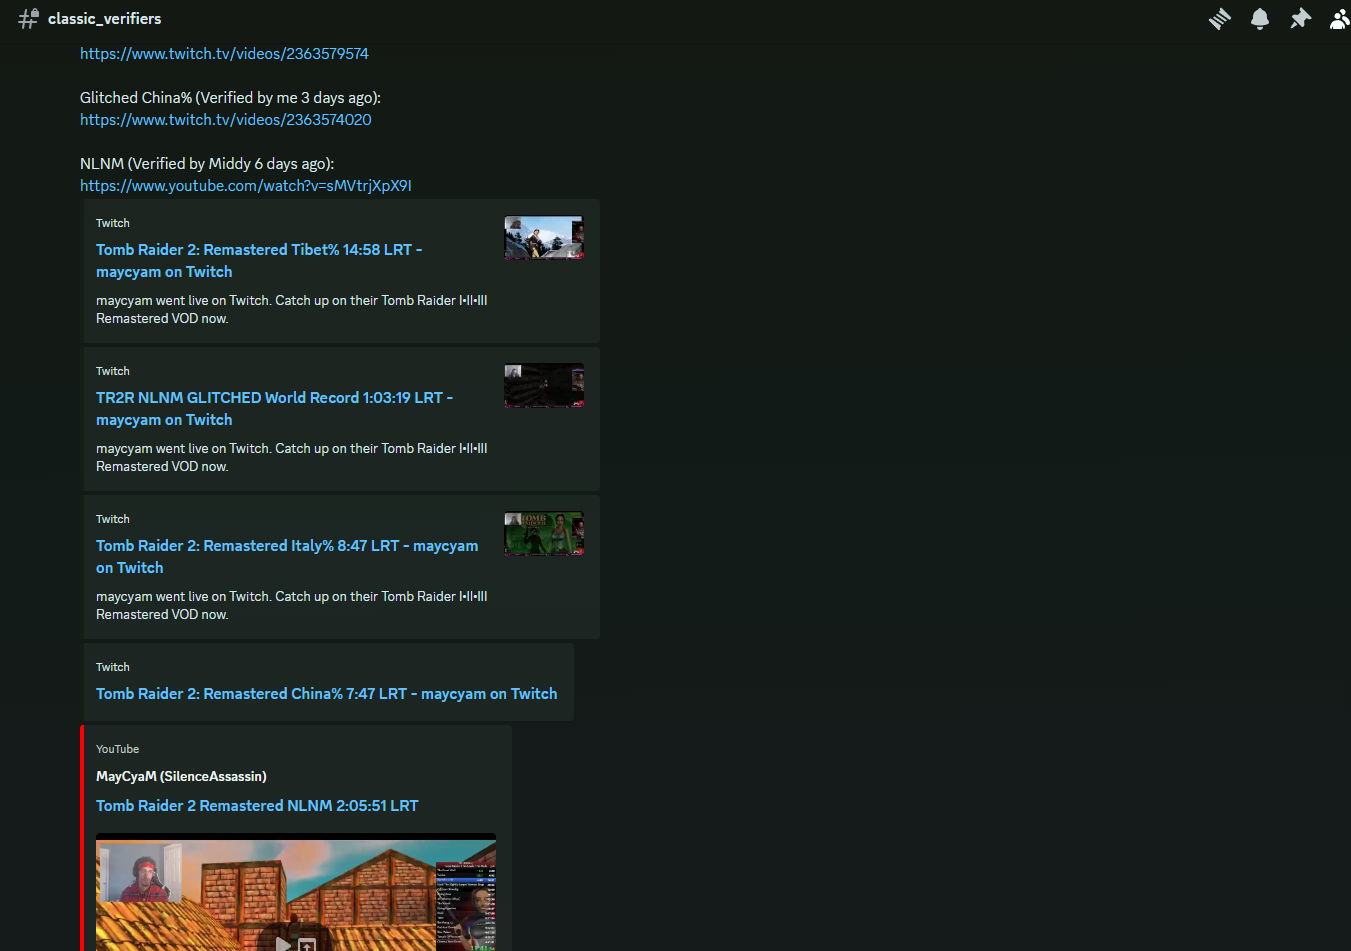Open notification settings bell icon
Viewport: 1351px width, 951px height.
pos(1260,19)
